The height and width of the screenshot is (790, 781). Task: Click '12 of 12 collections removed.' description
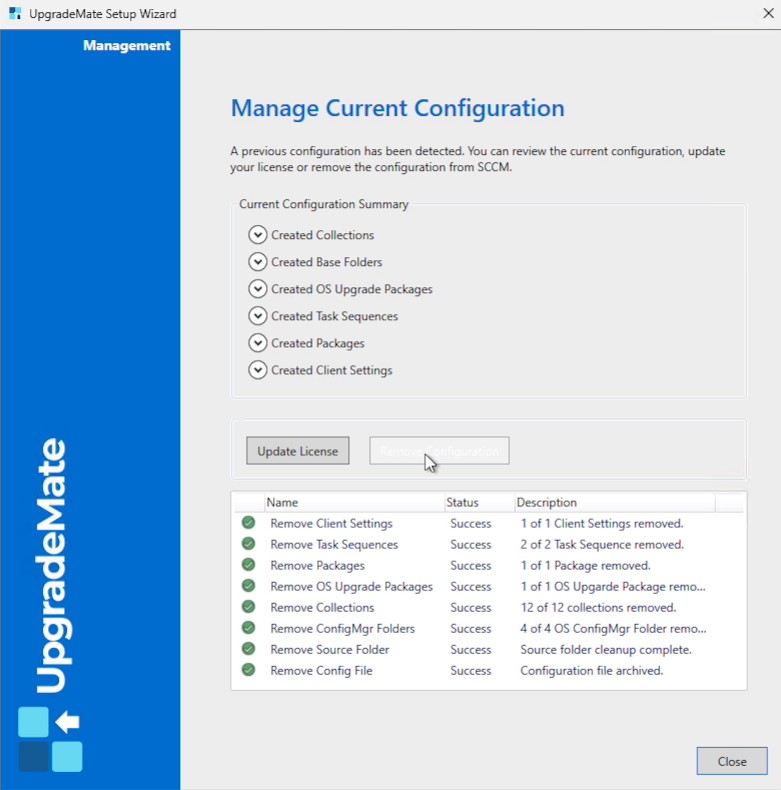pyautogui.click(x=599, y=608)
